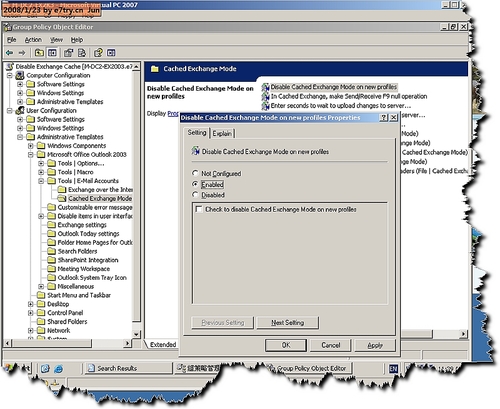The image size is (500, 409).
Task: Click policy icon for Disable Cached Exchange Mode on new profiles
Action: (x=265, y=87)
